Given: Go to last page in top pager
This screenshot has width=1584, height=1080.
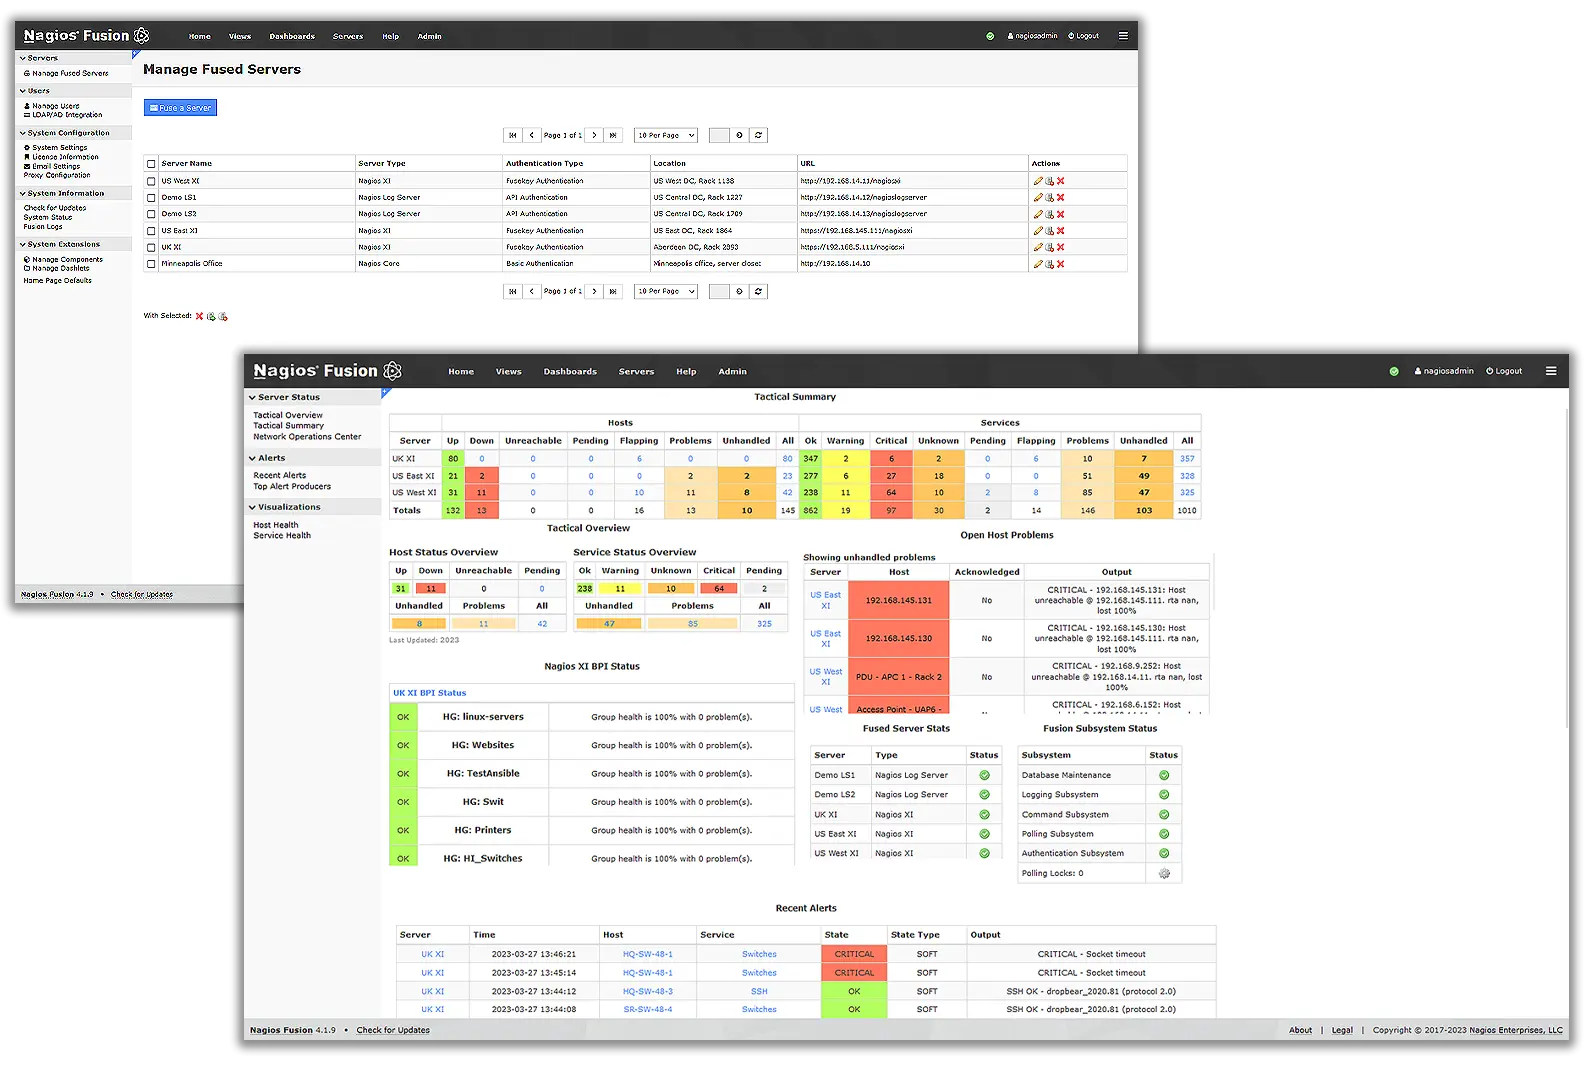Looking at the screenshot, I should pos(614,135).
